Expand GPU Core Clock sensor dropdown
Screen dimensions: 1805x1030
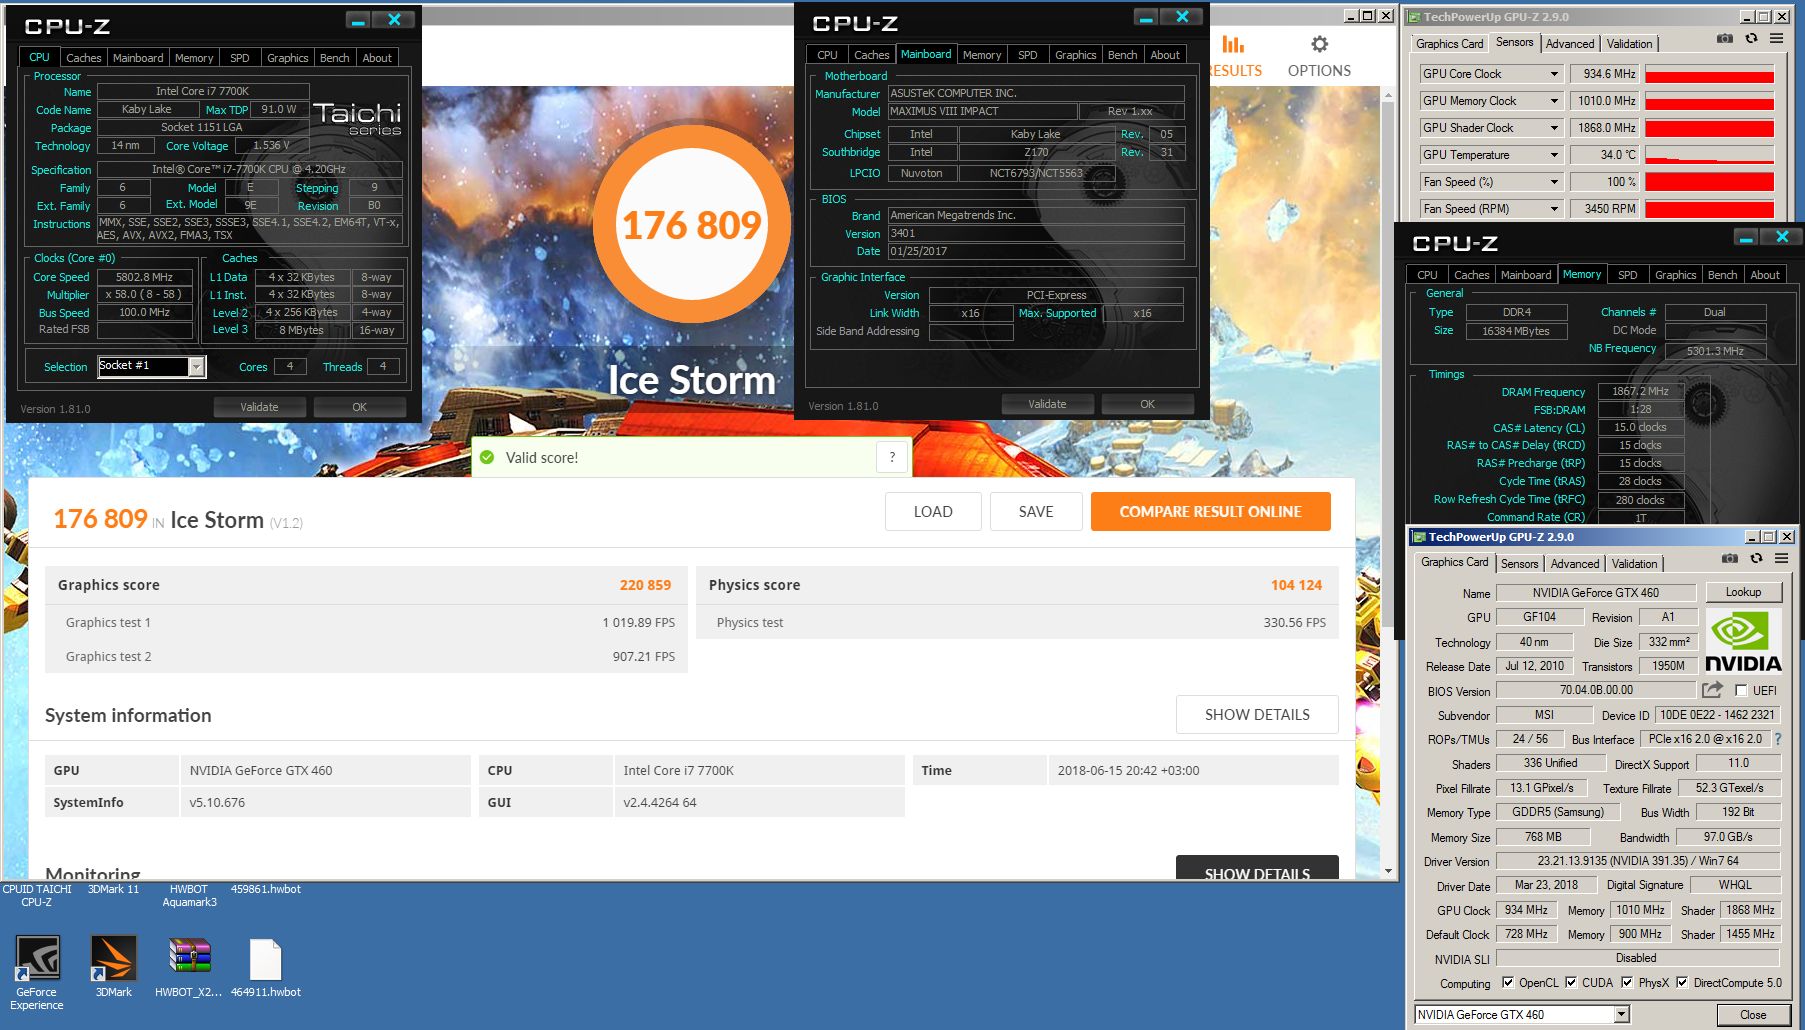(1554, 74)
